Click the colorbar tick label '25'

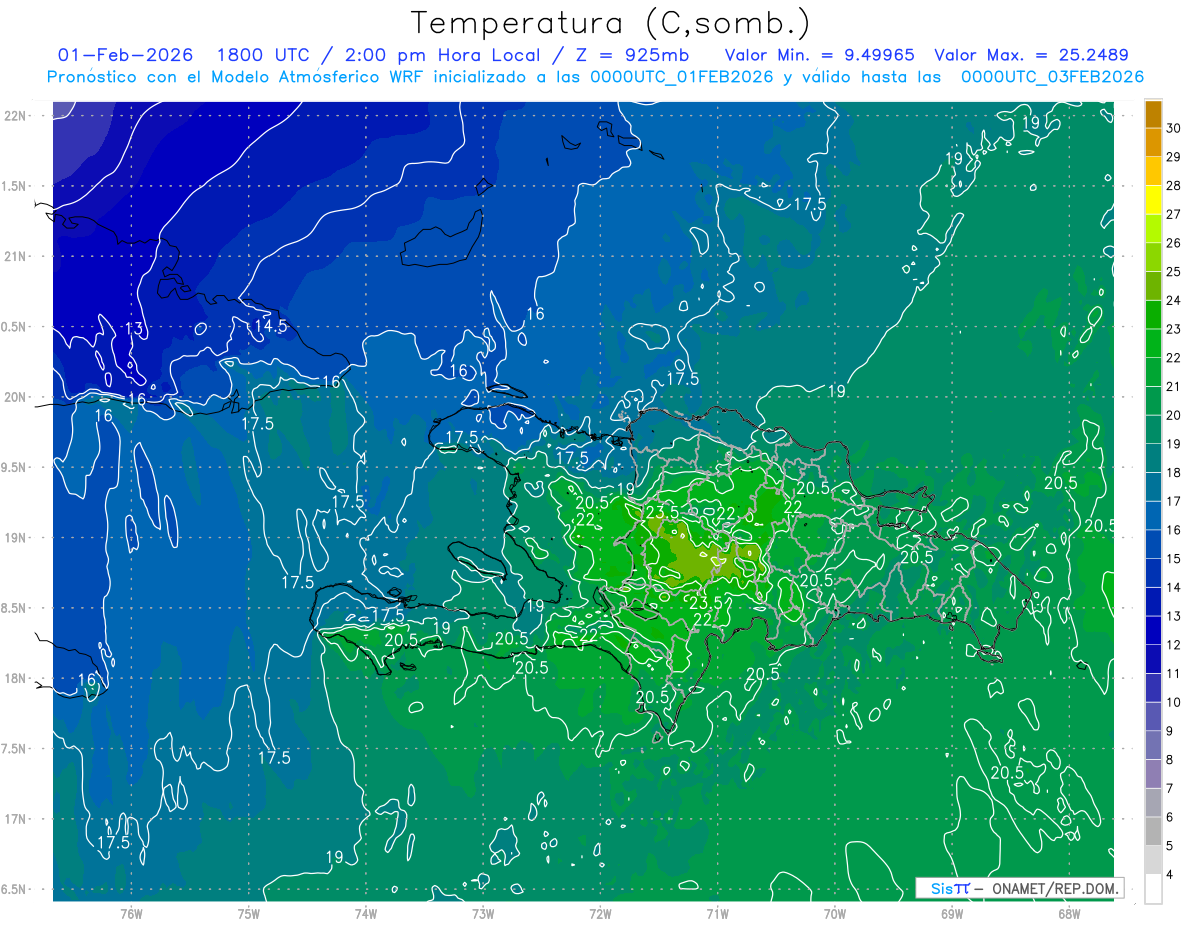(1174, 271)
